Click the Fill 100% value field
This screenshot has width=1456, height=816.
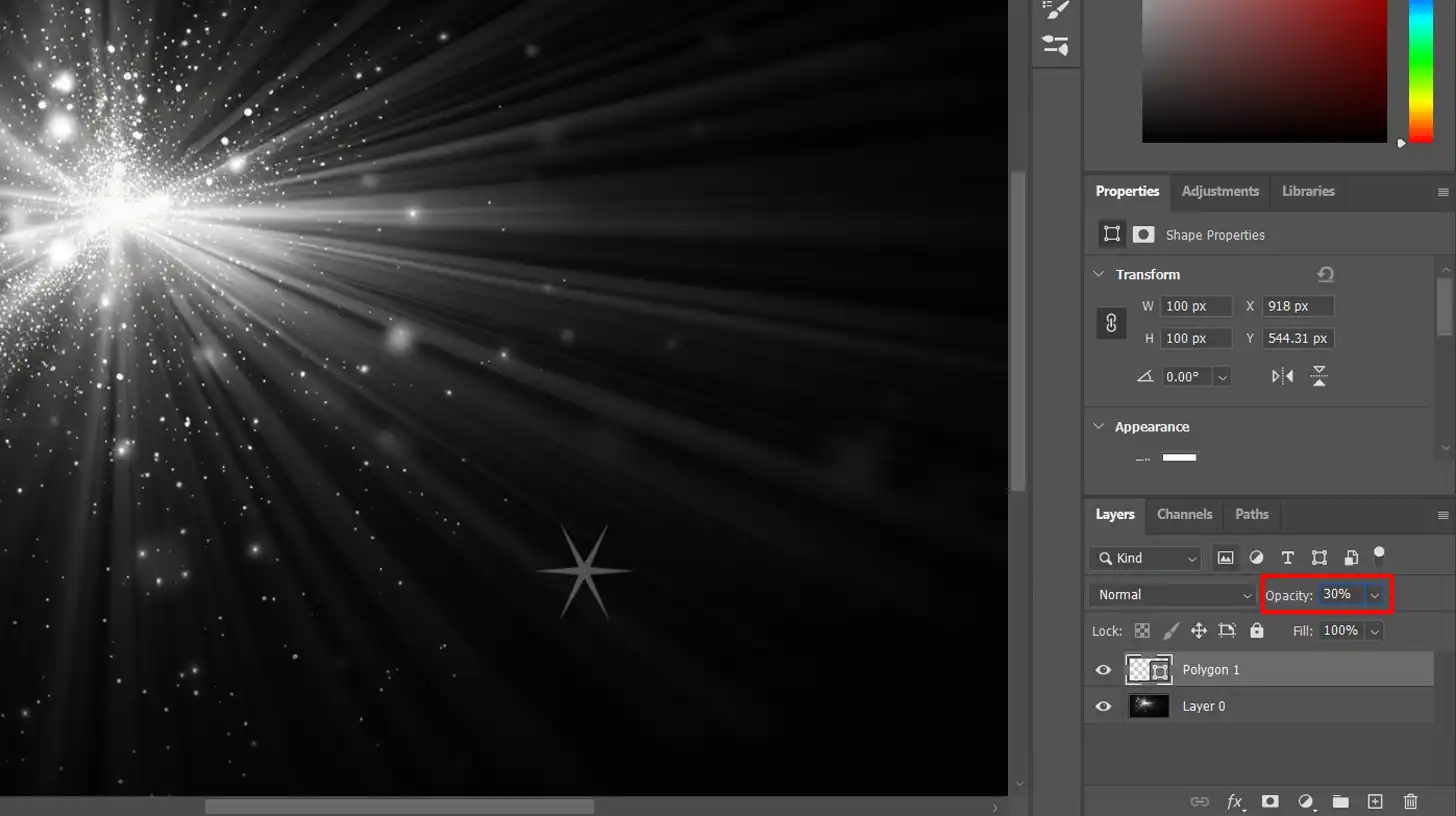tap(1342, 631)
